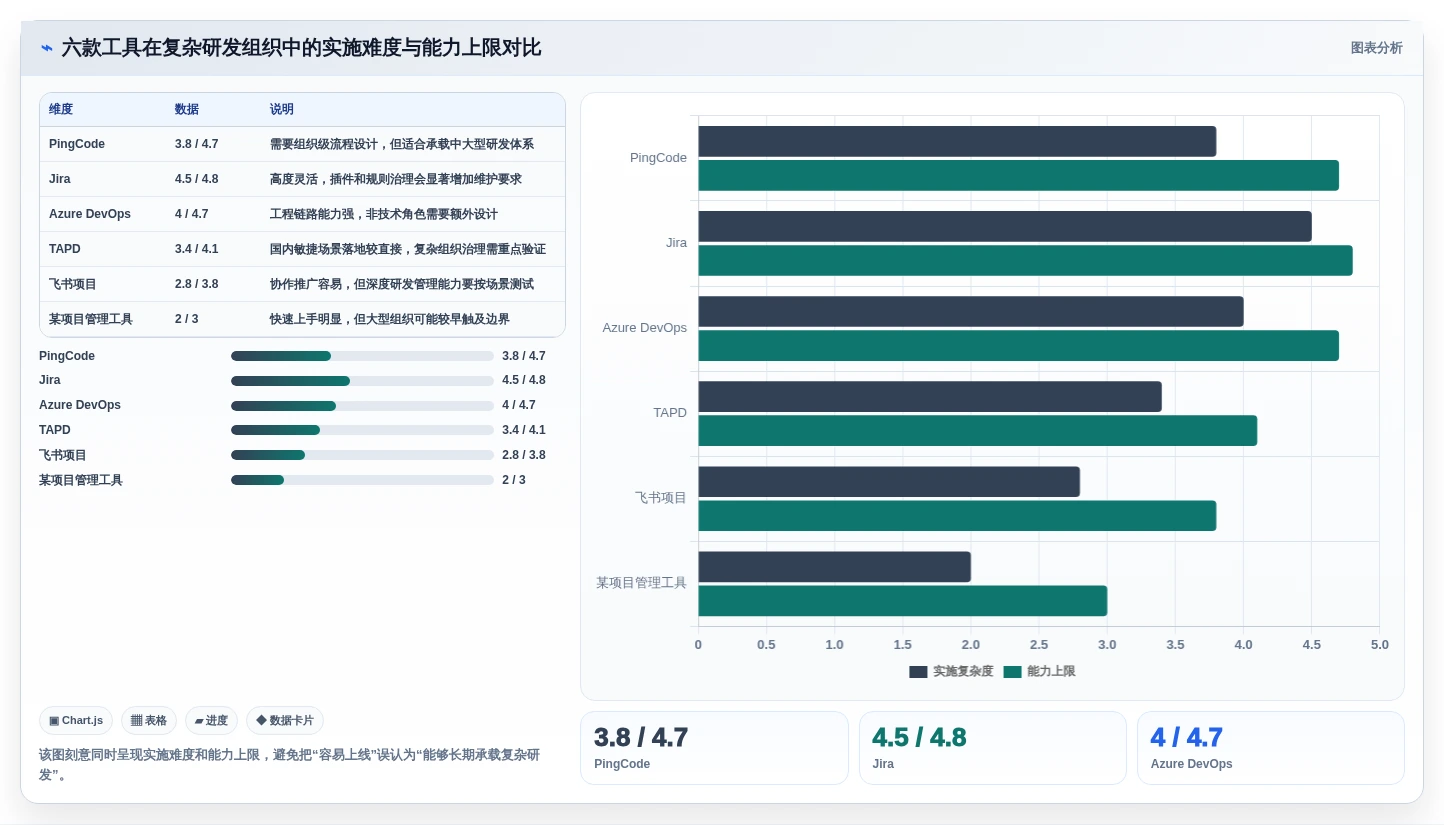Viewport: 1444px width, 825px height.
Task: Click the 2.8 / 3.8 table value
Action: [x=197, y=284]
